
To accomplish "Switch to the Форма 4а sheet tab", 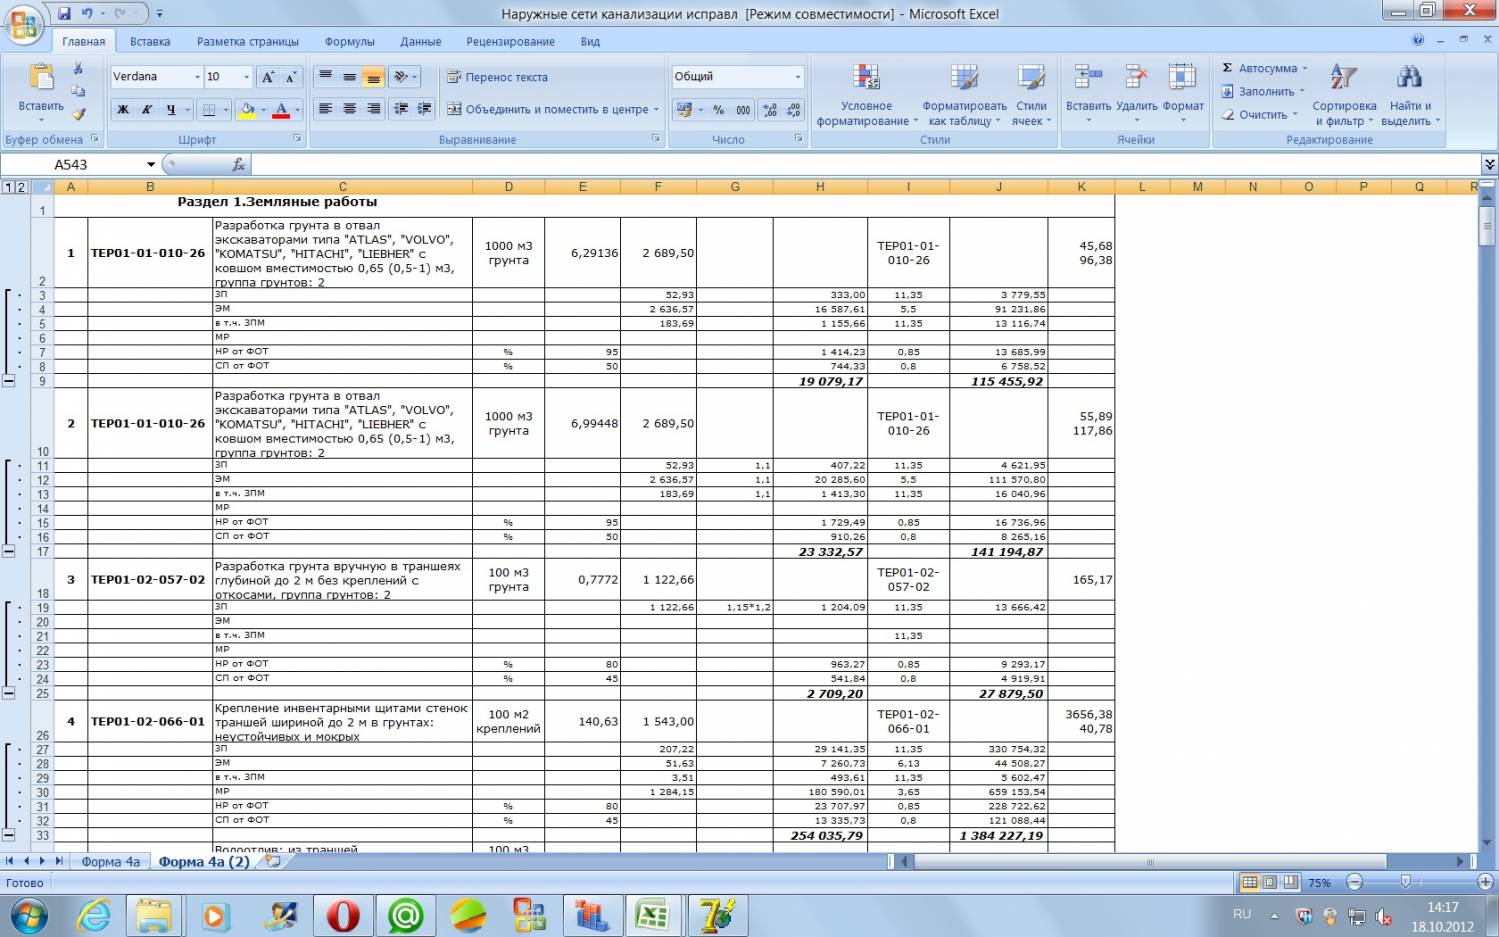I will coord(110,861).
